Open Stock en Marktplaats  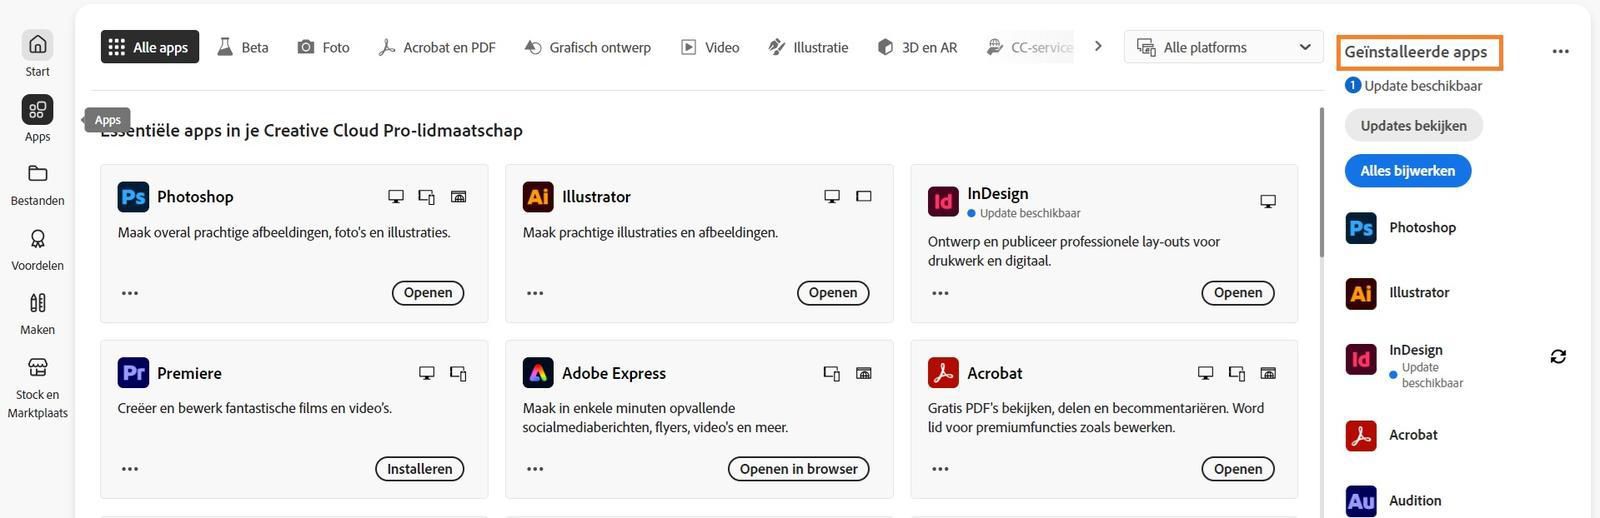point(37,387)
